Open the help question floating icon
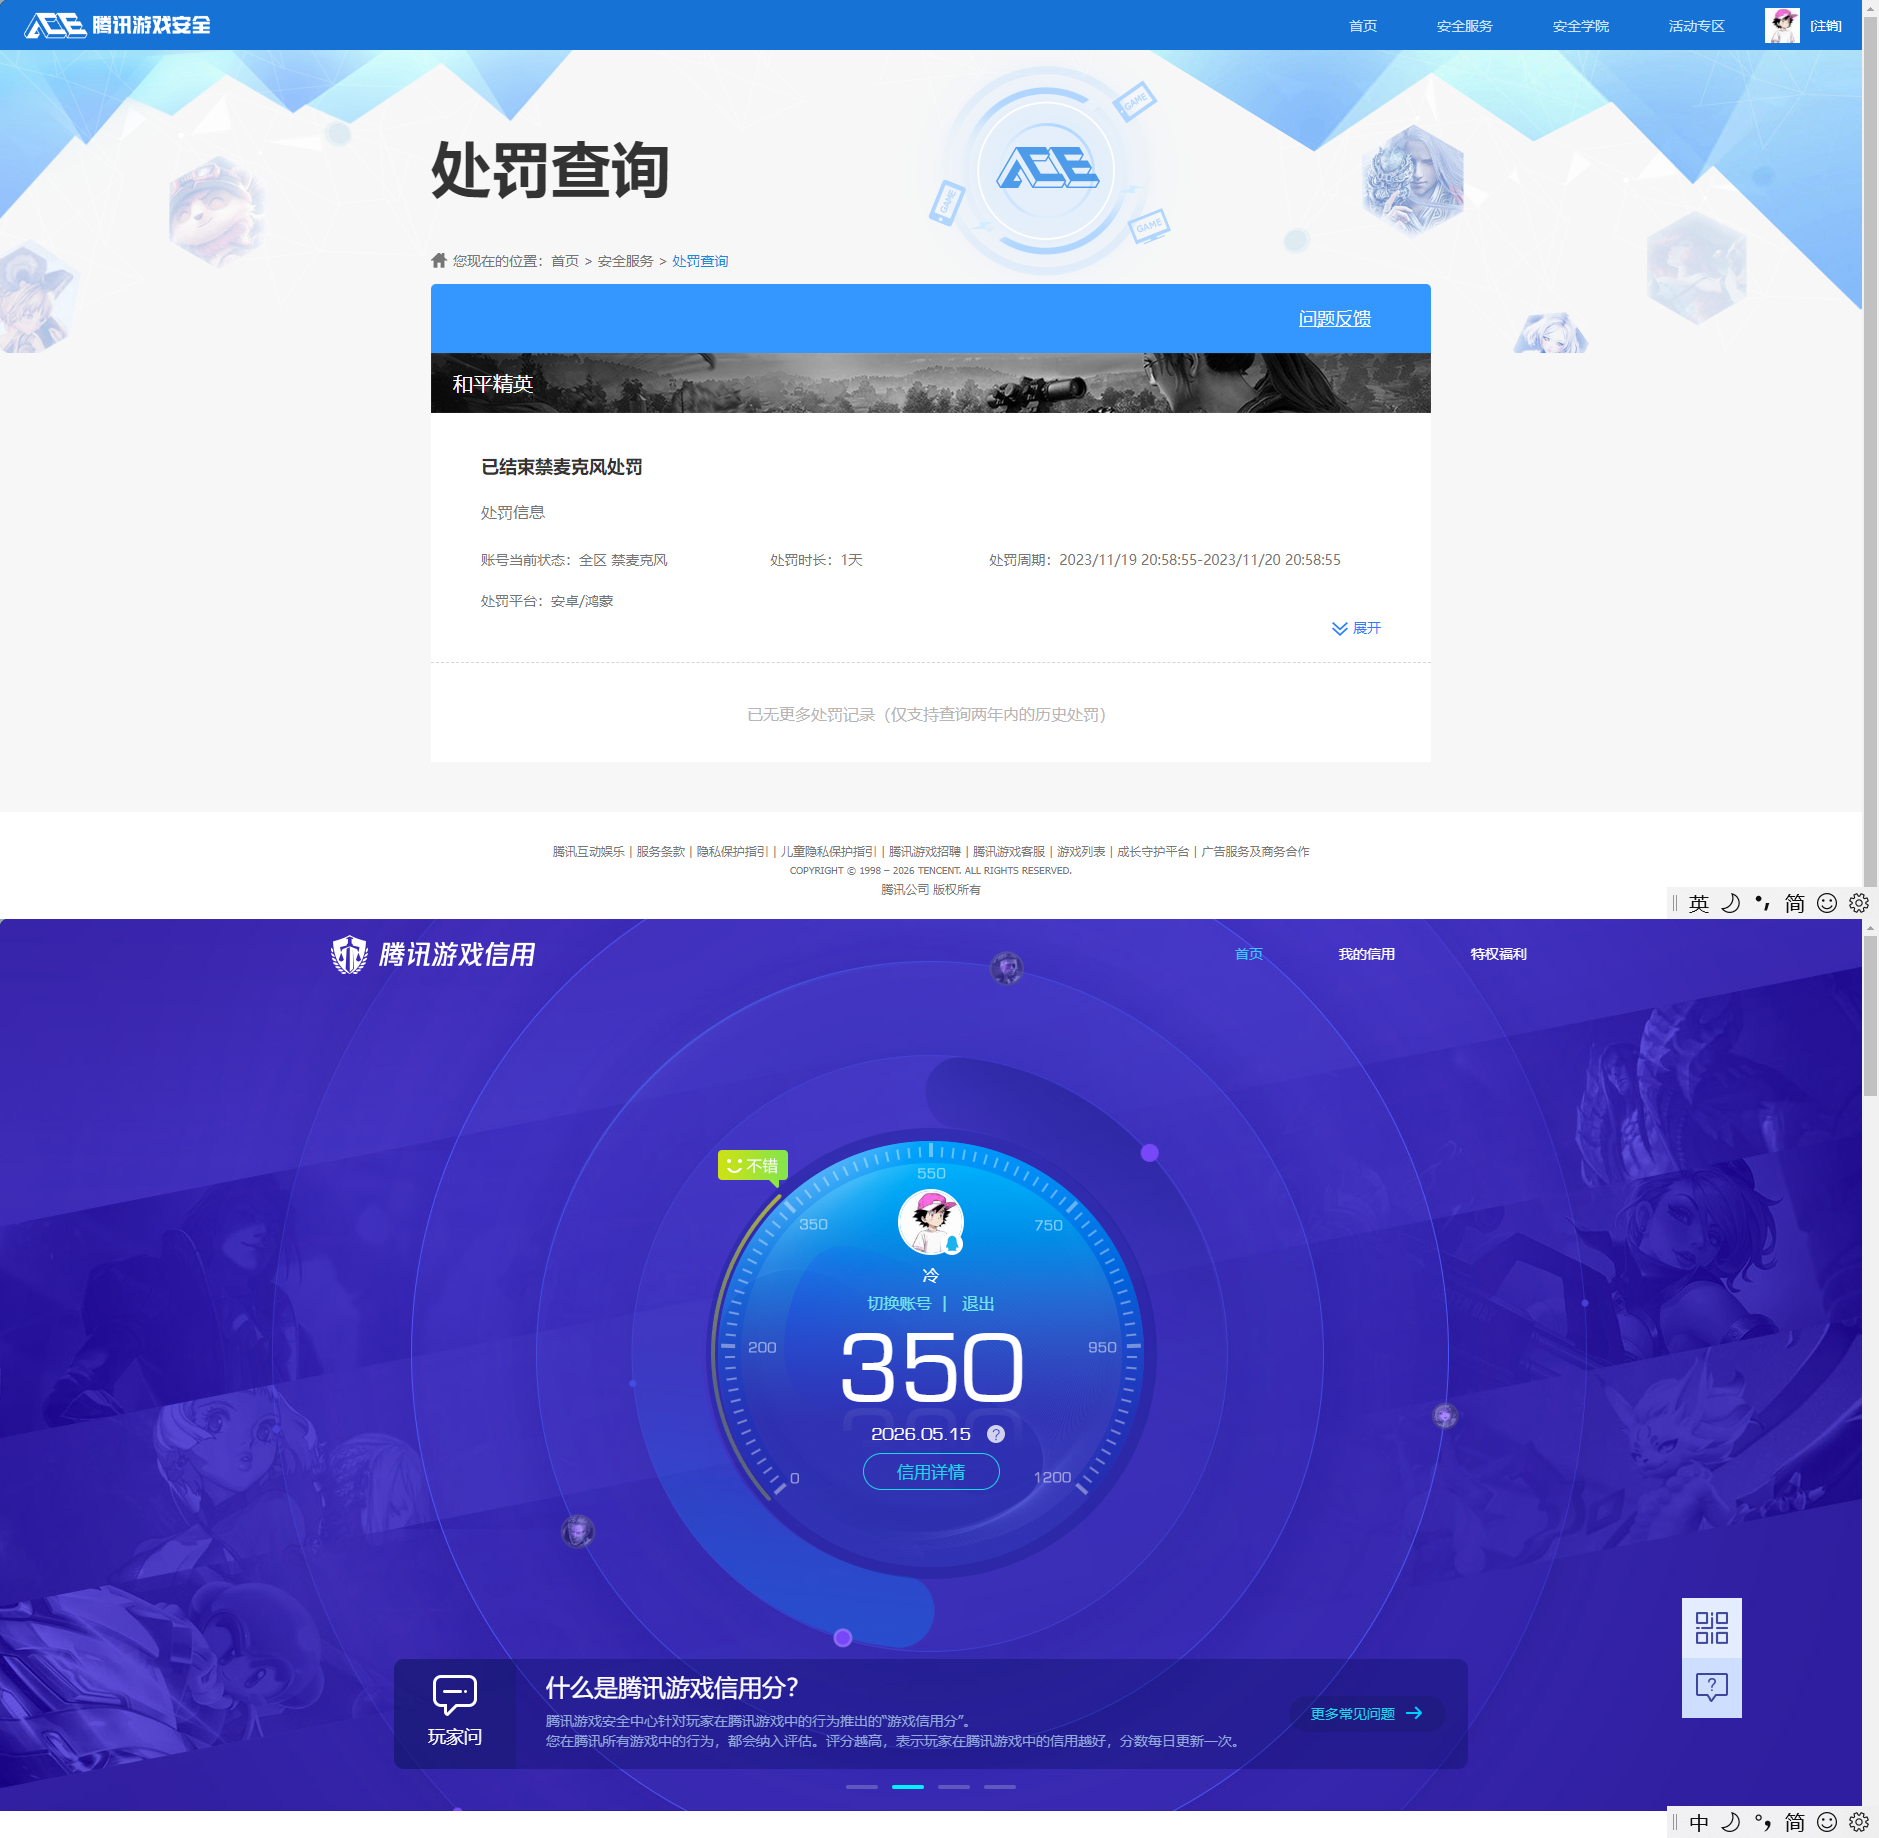Screen dimensions: 1879x1838 [1712, 1688]
